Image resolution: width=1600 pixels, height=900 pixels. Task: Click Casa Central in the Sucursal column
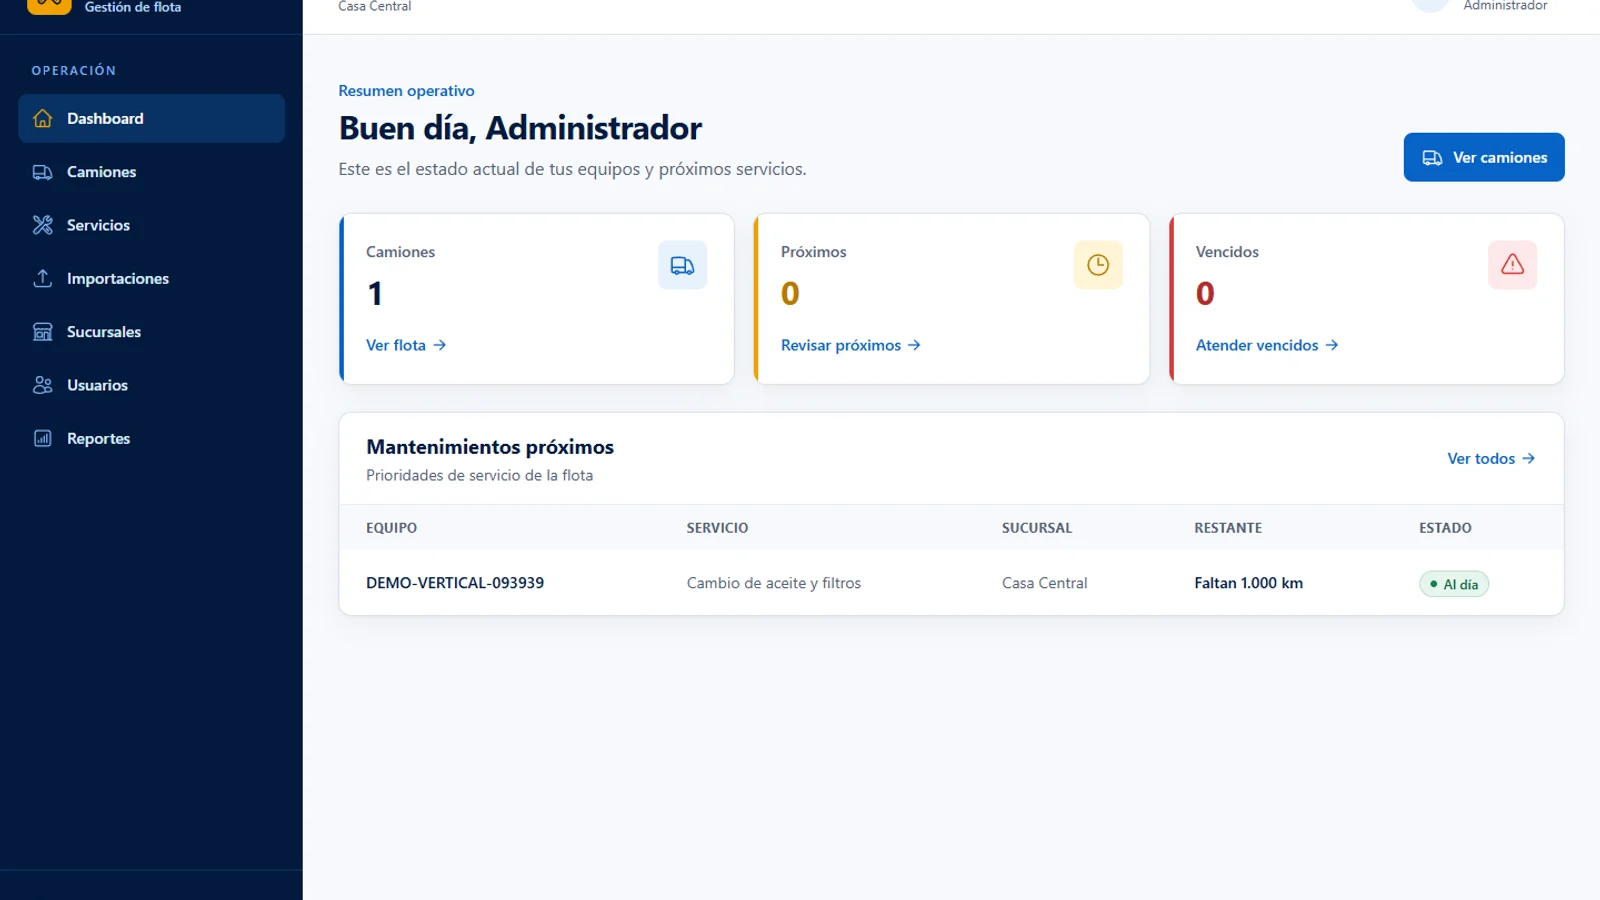(x=1045, y=583)
